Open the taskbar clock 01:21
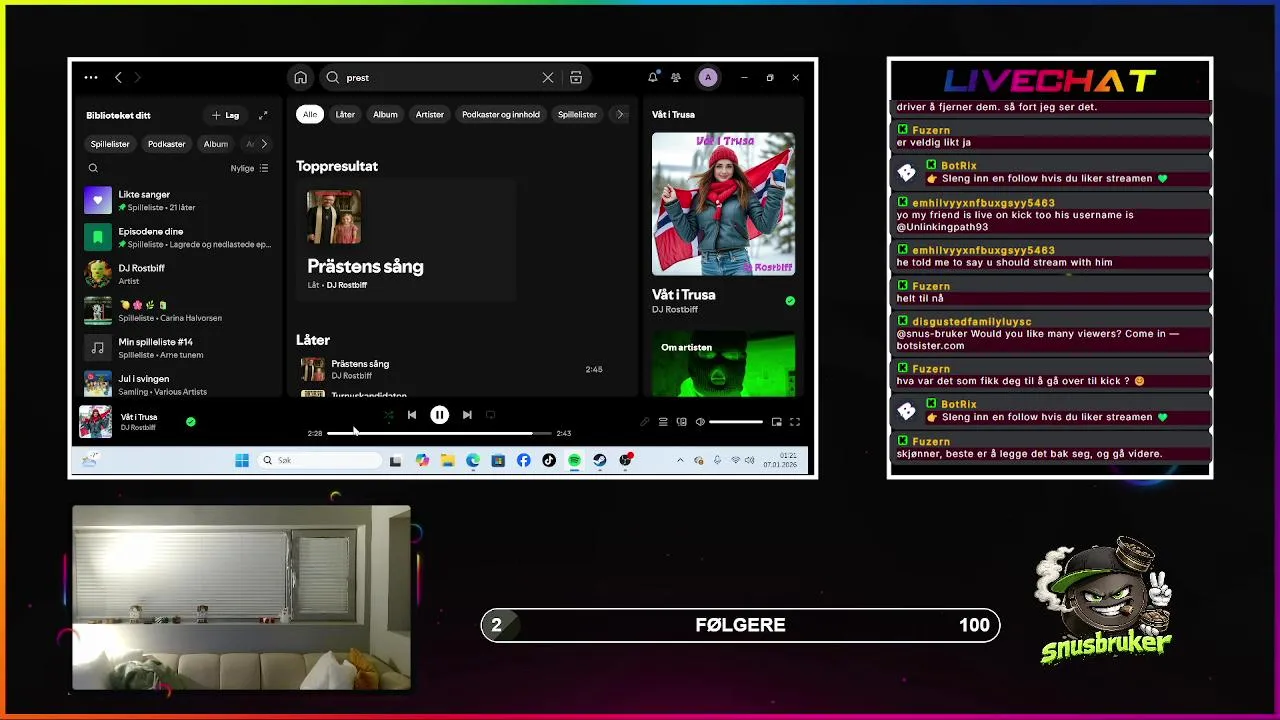 [x=780, y=460]
